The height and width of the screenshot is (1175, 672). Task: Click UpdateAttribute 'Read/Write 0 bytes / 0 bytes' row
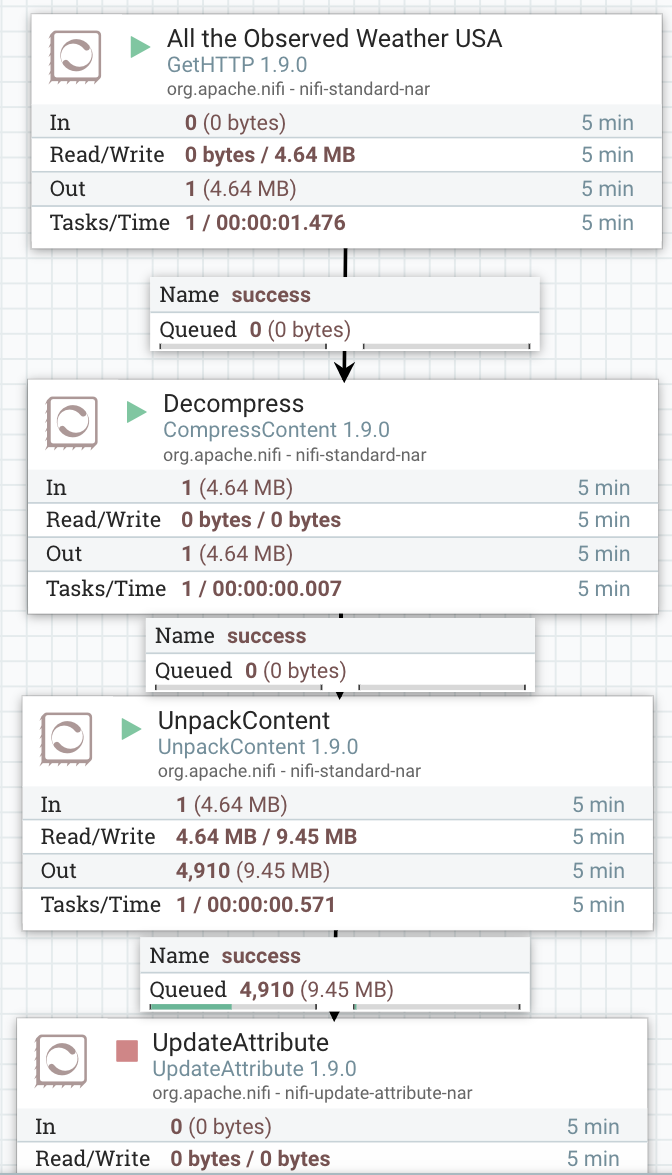[x=332, y=1159]
